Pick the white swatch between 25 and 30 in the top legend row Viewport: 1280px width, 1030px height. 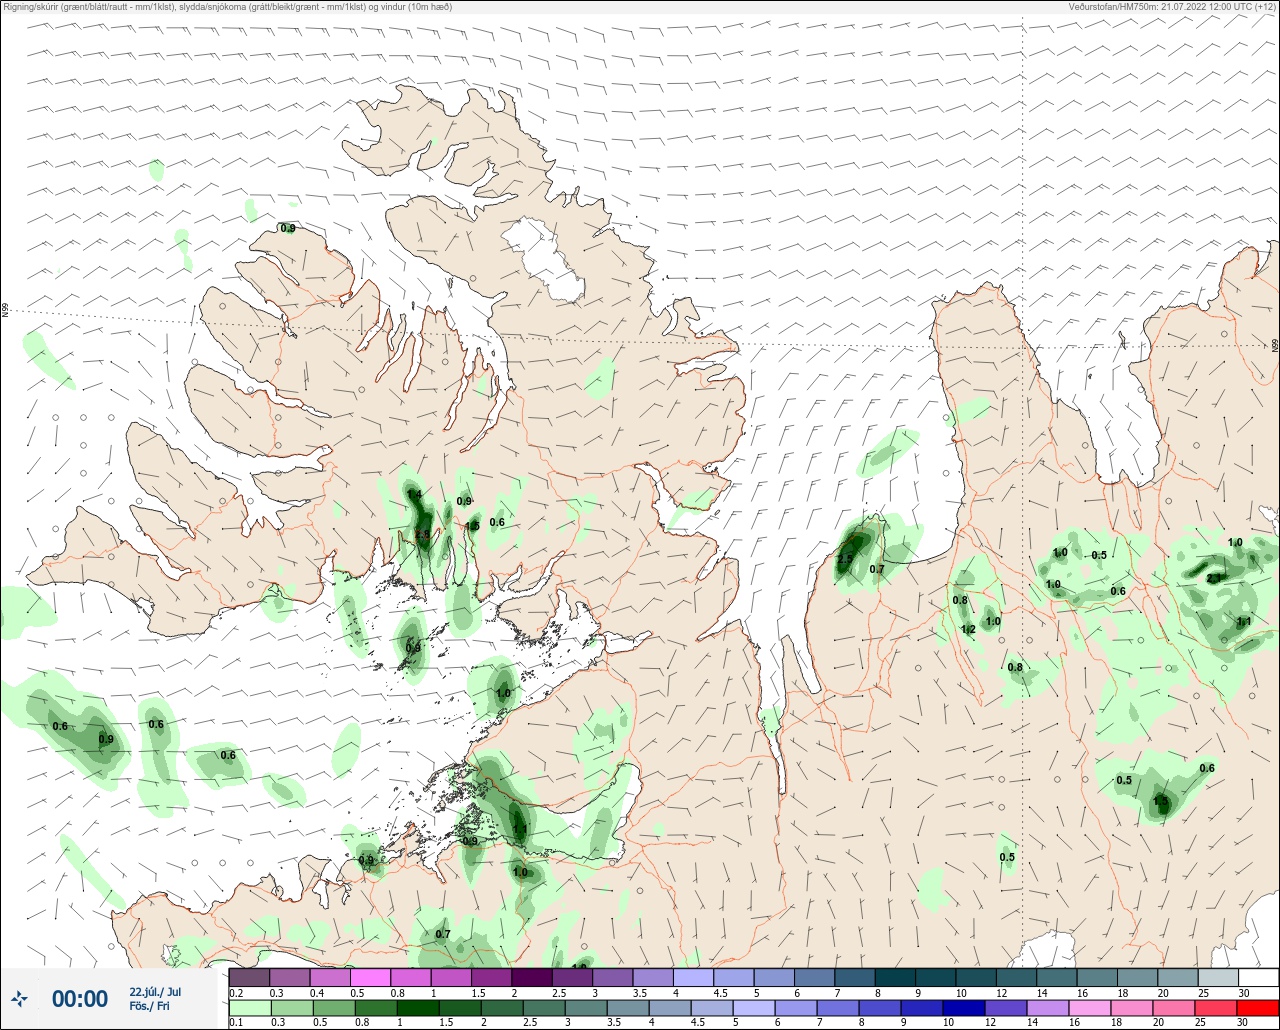(1258, 977)
